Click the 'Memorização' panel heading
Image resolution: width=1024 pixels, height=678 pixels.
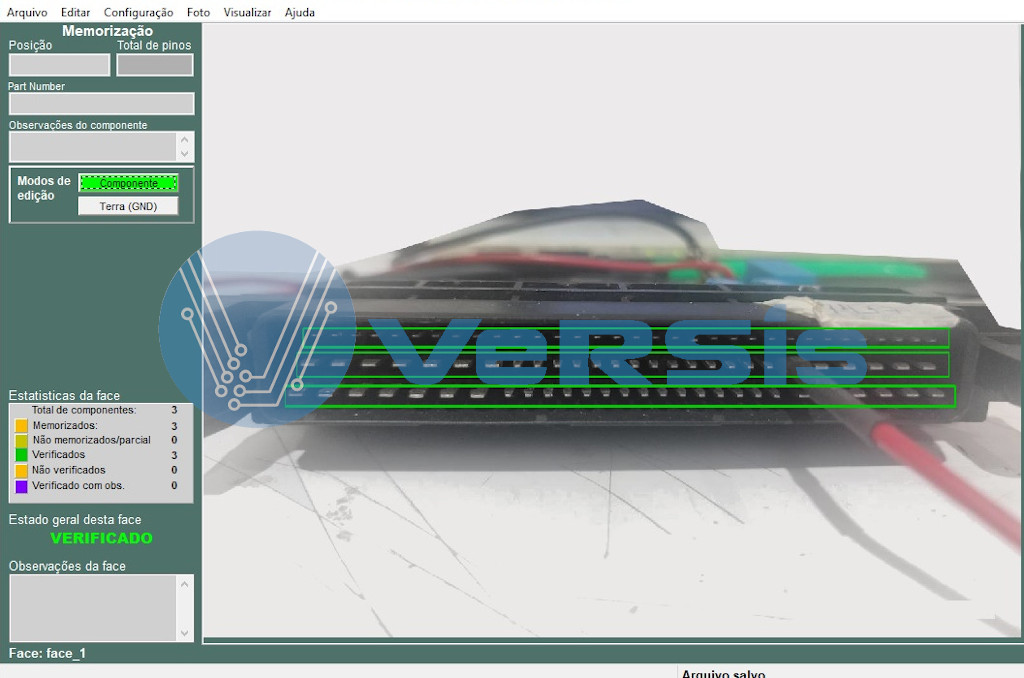[x=108, y=31]
